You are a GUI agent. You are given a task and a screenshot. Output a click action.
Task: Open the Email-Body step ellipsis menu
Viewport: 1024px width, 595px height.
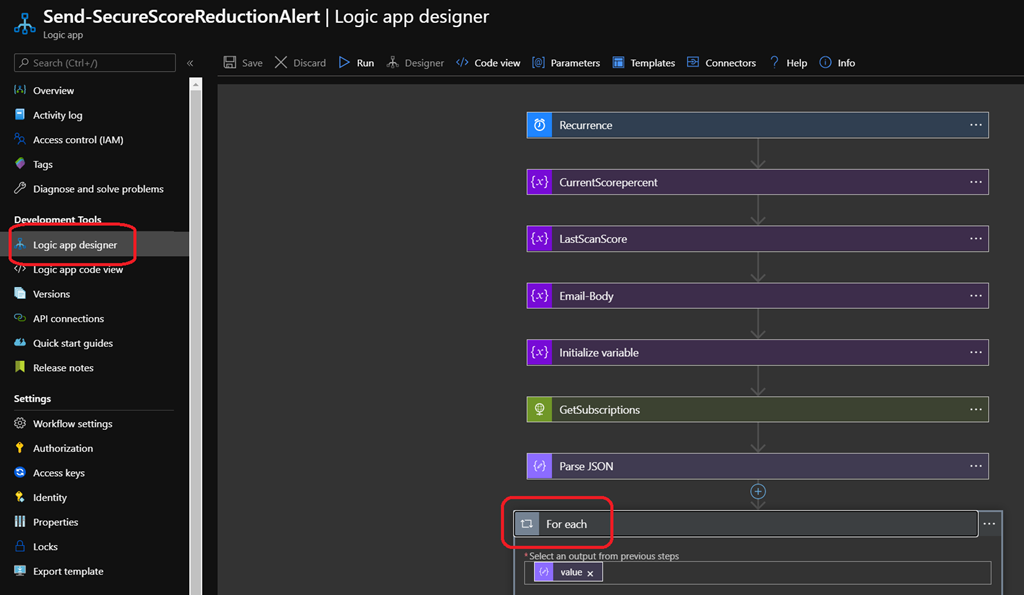pos(976,296)
